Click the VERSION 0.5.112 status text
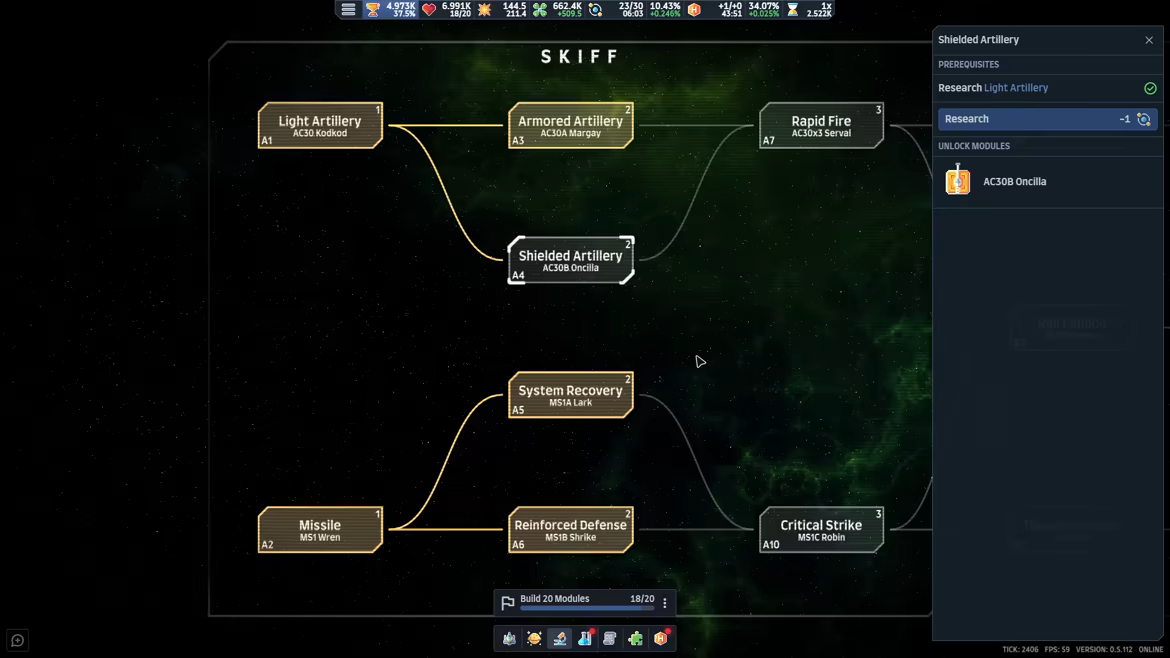 click(1104, 650)
